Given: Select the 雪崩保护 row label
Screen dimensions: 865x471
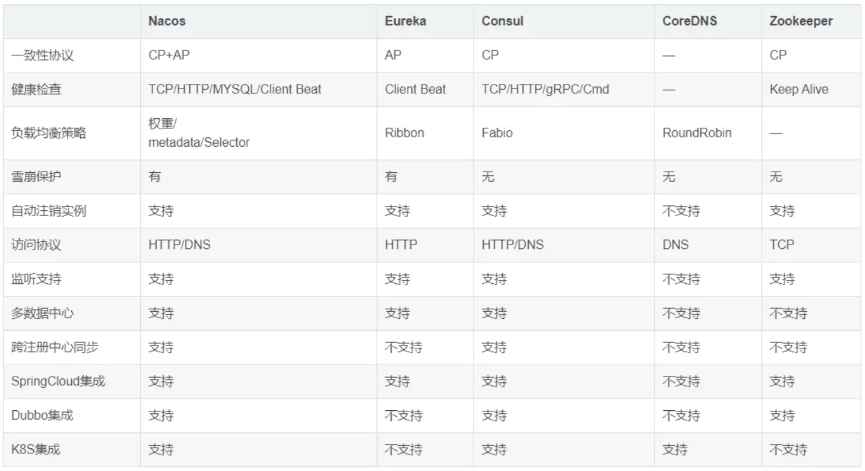Looking at the screenshot, I should point(36,176).
